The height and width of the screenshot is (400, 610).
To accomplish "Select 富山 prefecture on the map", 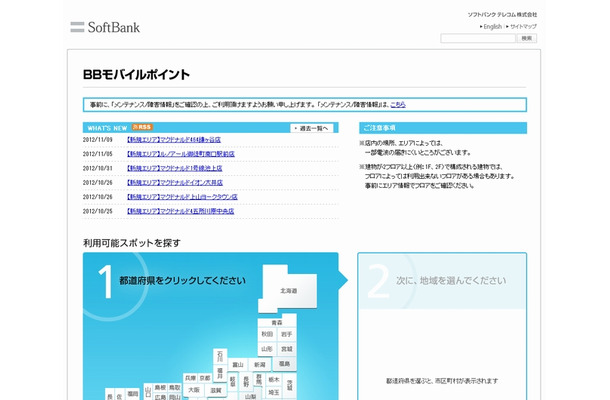I will coord(238,365).
